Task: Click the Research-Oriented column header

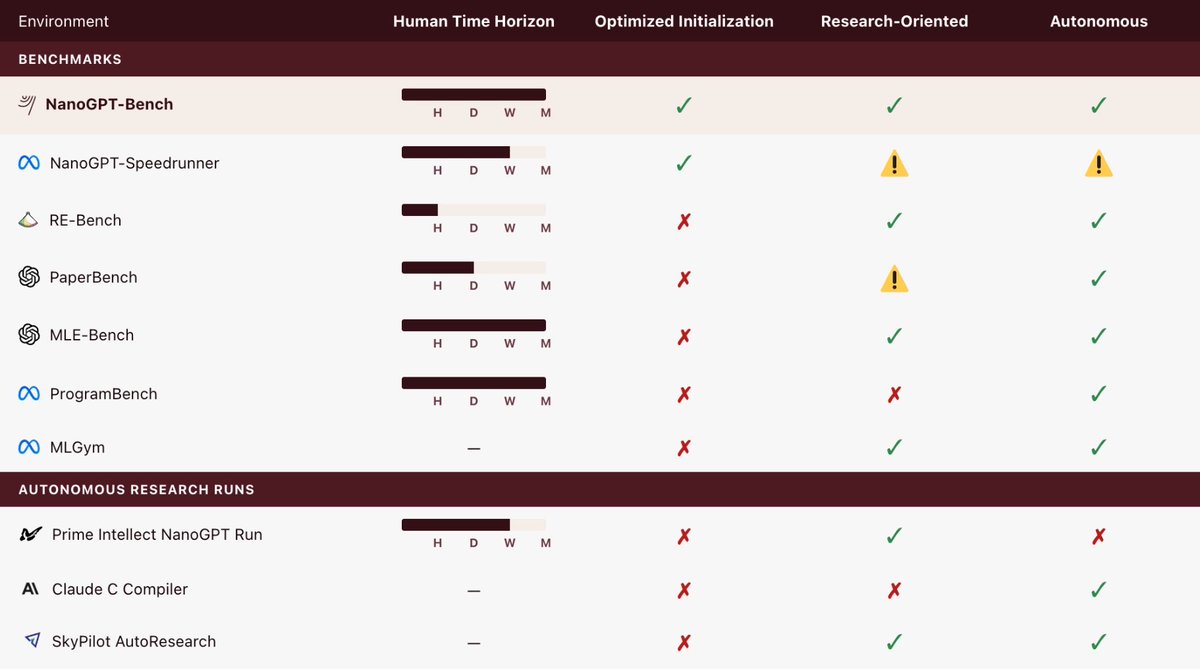Action: coord(894,21)
